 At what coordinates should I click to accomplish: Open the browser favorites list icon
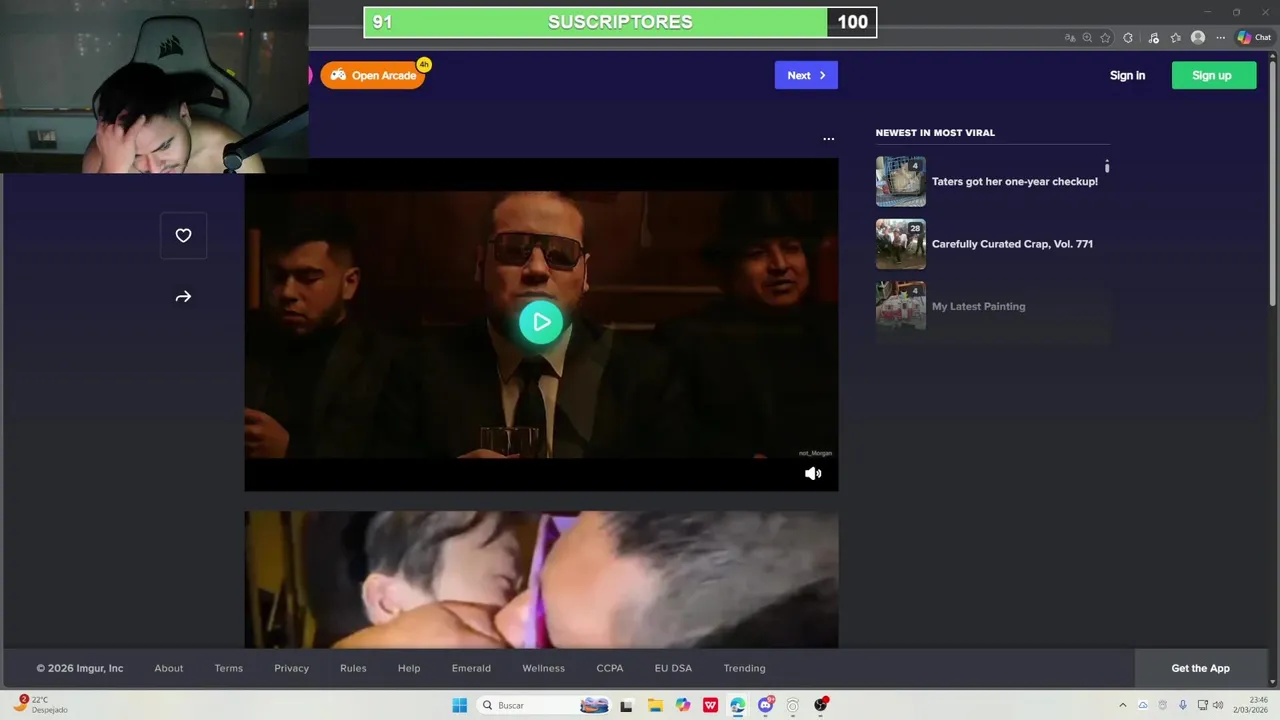pyautogui.click(x=1176, y=38)
